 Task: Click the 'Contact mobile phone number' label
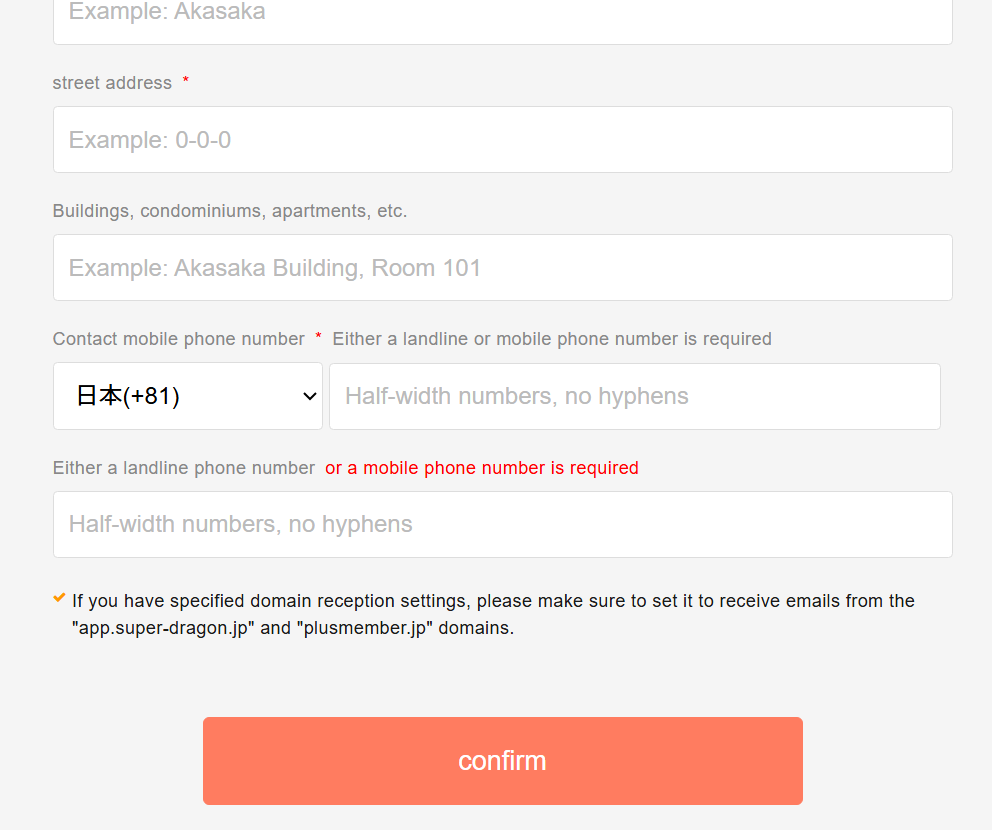pos(179,339)
